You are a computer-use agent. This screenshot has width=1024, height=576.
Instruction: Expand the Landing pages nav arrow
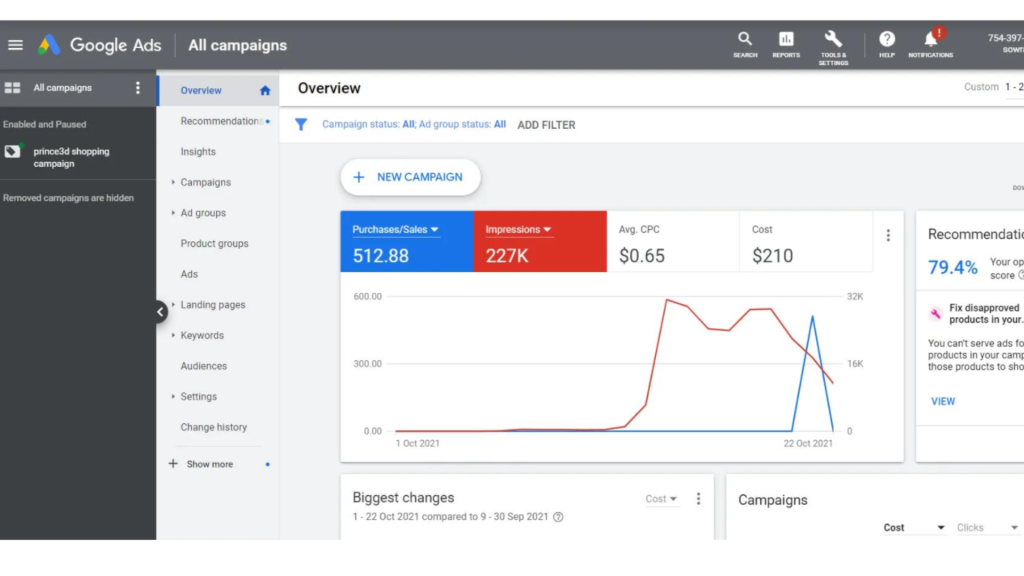coord(173,305)
